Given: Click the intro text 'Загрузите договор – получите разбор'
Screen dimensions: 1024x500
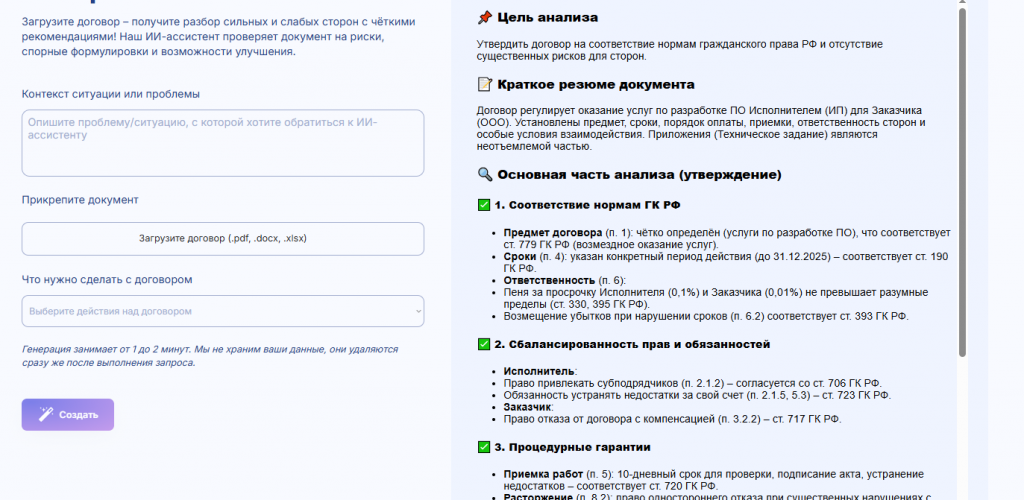Looking at the screenshot, I should point(218,37).
